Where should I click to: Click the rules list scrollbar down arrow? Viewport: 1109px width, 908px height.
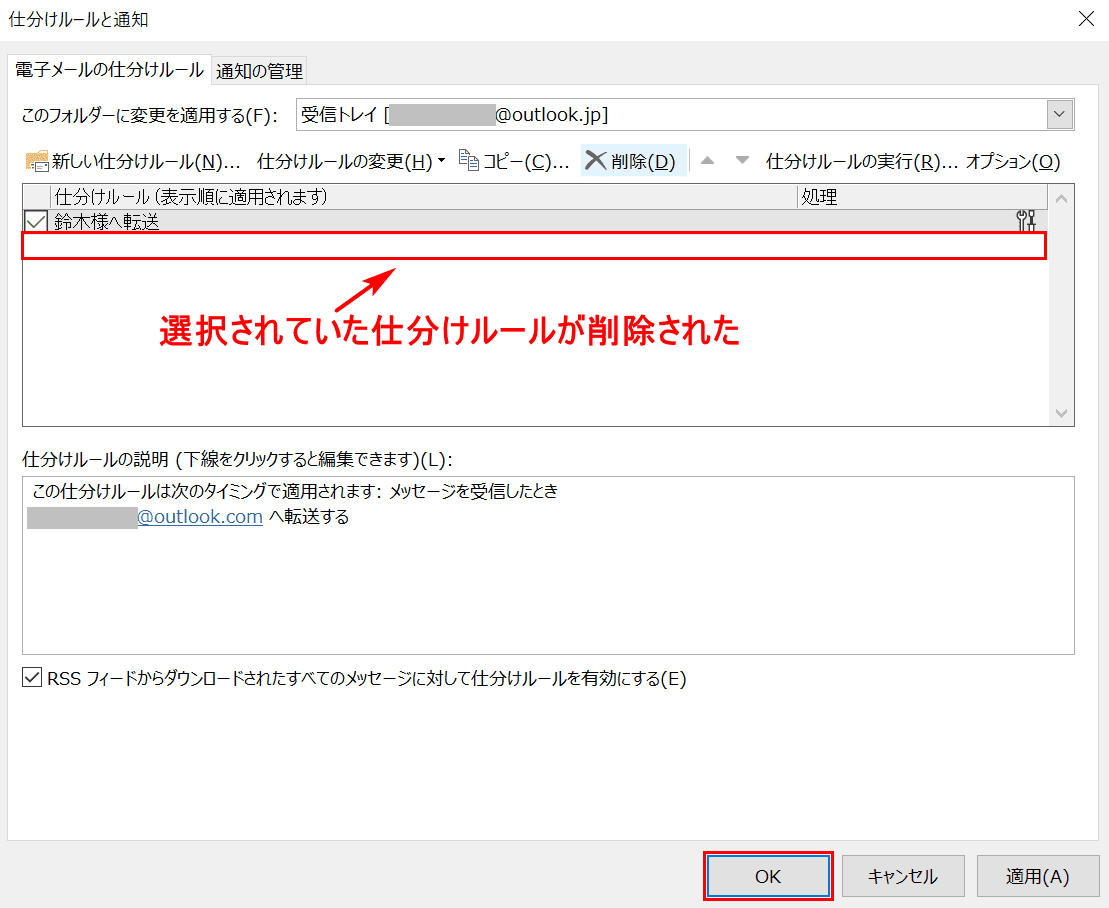tap(1061, 413)
